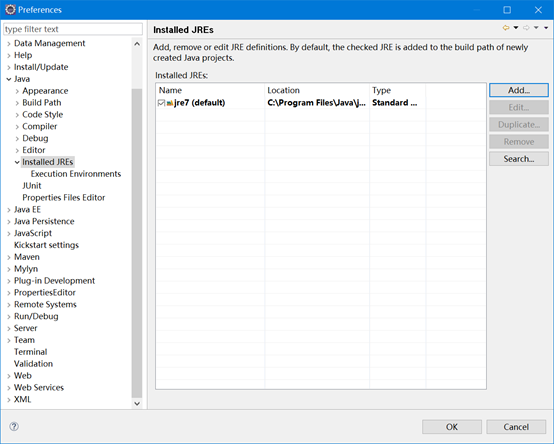Open the view menu triangle in header

tap(546, 28)
